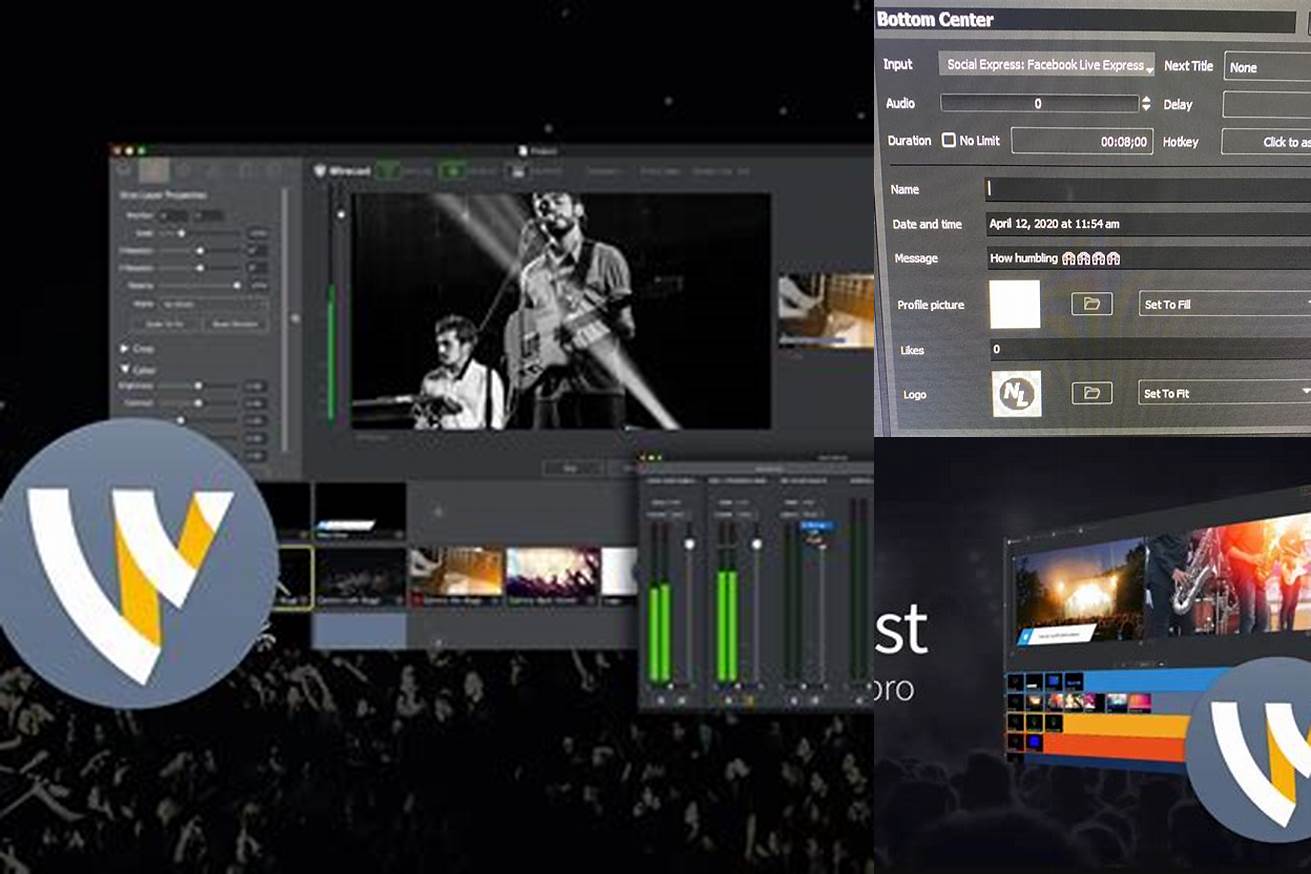
Task: Click the Duration field showing 00:08;00
Action: click(1082, 141)
